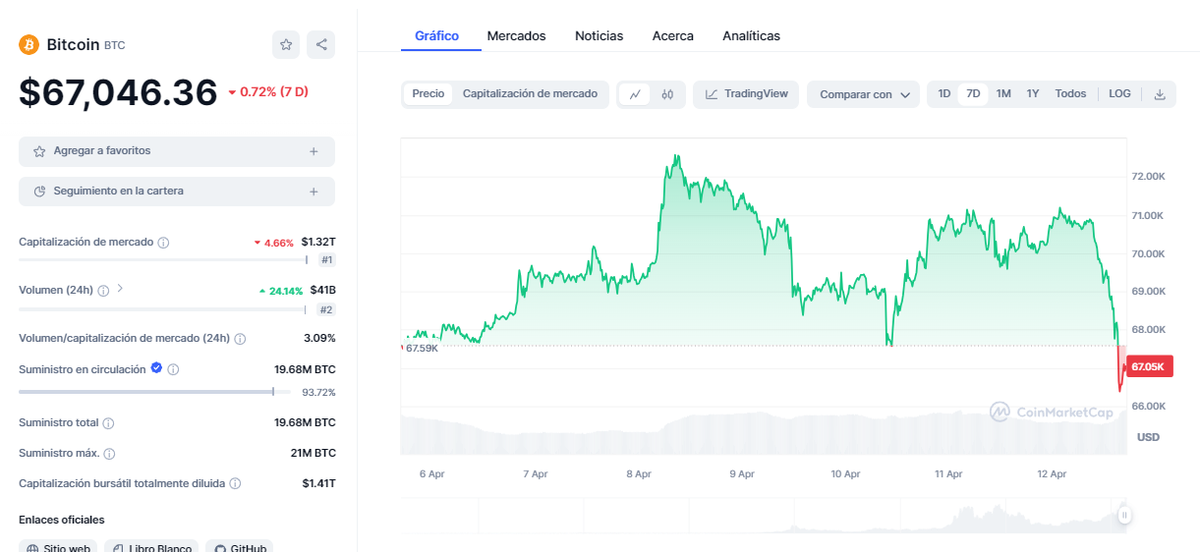Viewport: 1200px width, 552px height.
Task: Select the 1M time range
Action: point(1003,94)
